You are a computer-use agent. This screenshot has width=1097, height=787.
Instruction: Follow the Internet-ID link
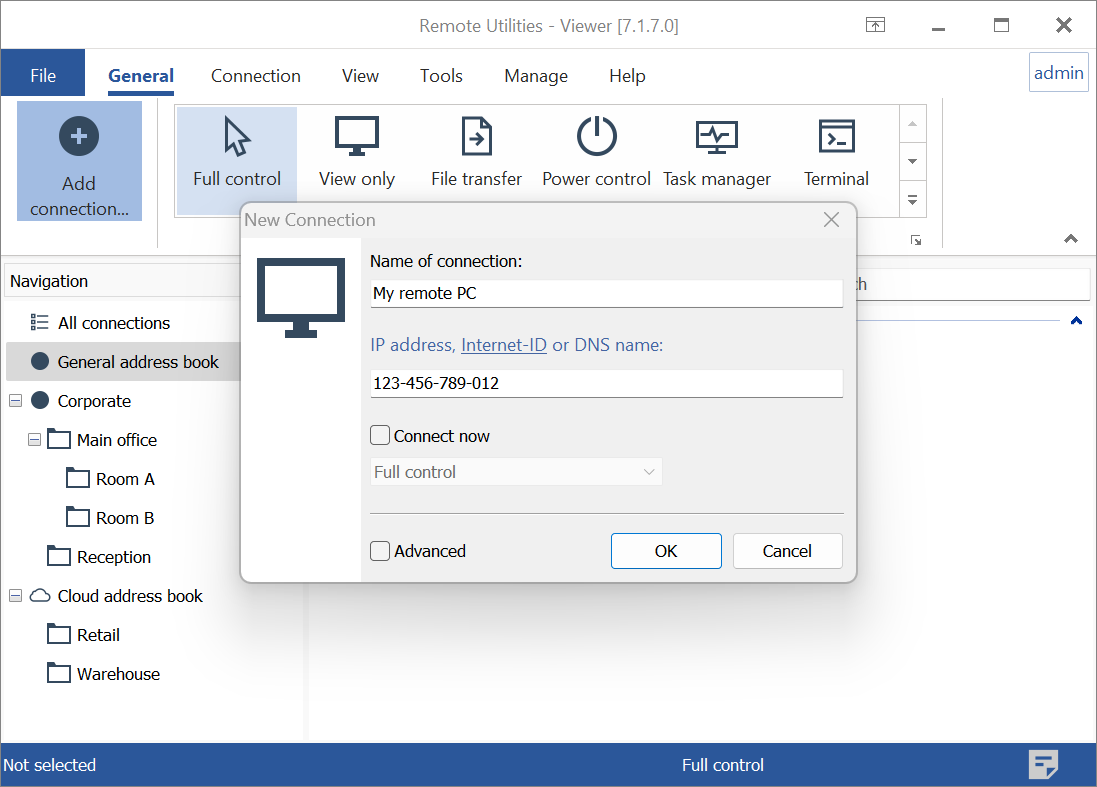pyautogui.click(x=503, y=345)
